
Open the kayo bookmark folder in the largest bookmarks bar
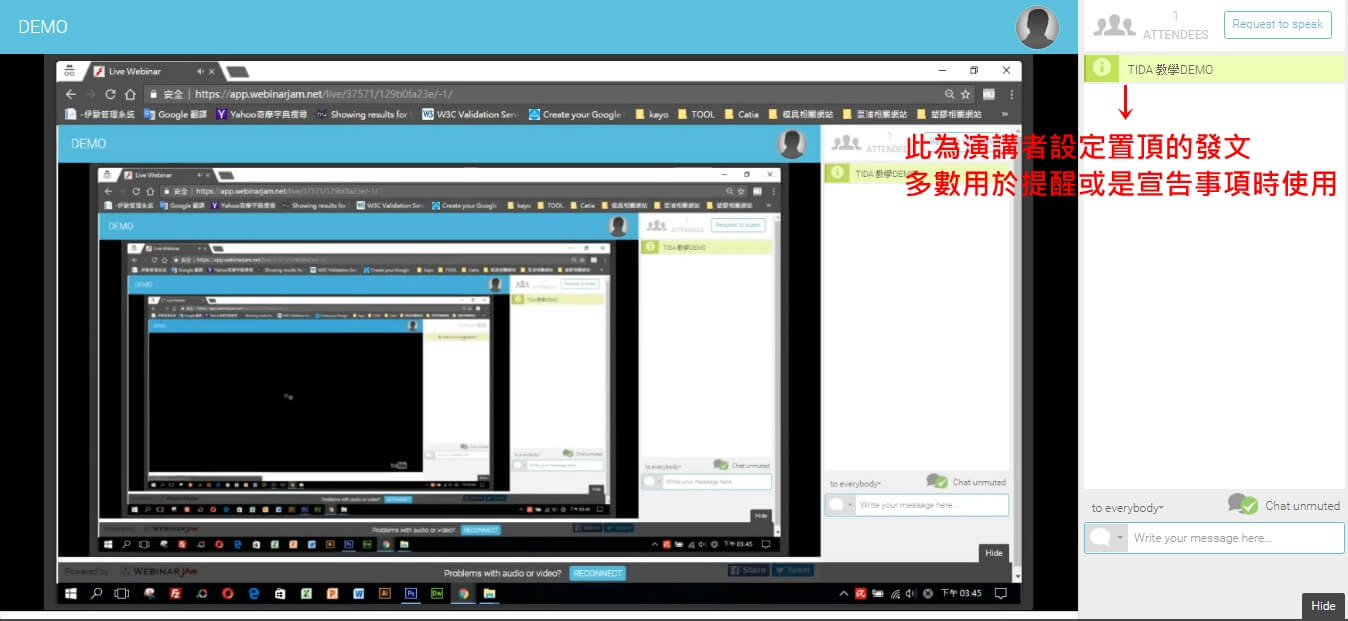652,114
